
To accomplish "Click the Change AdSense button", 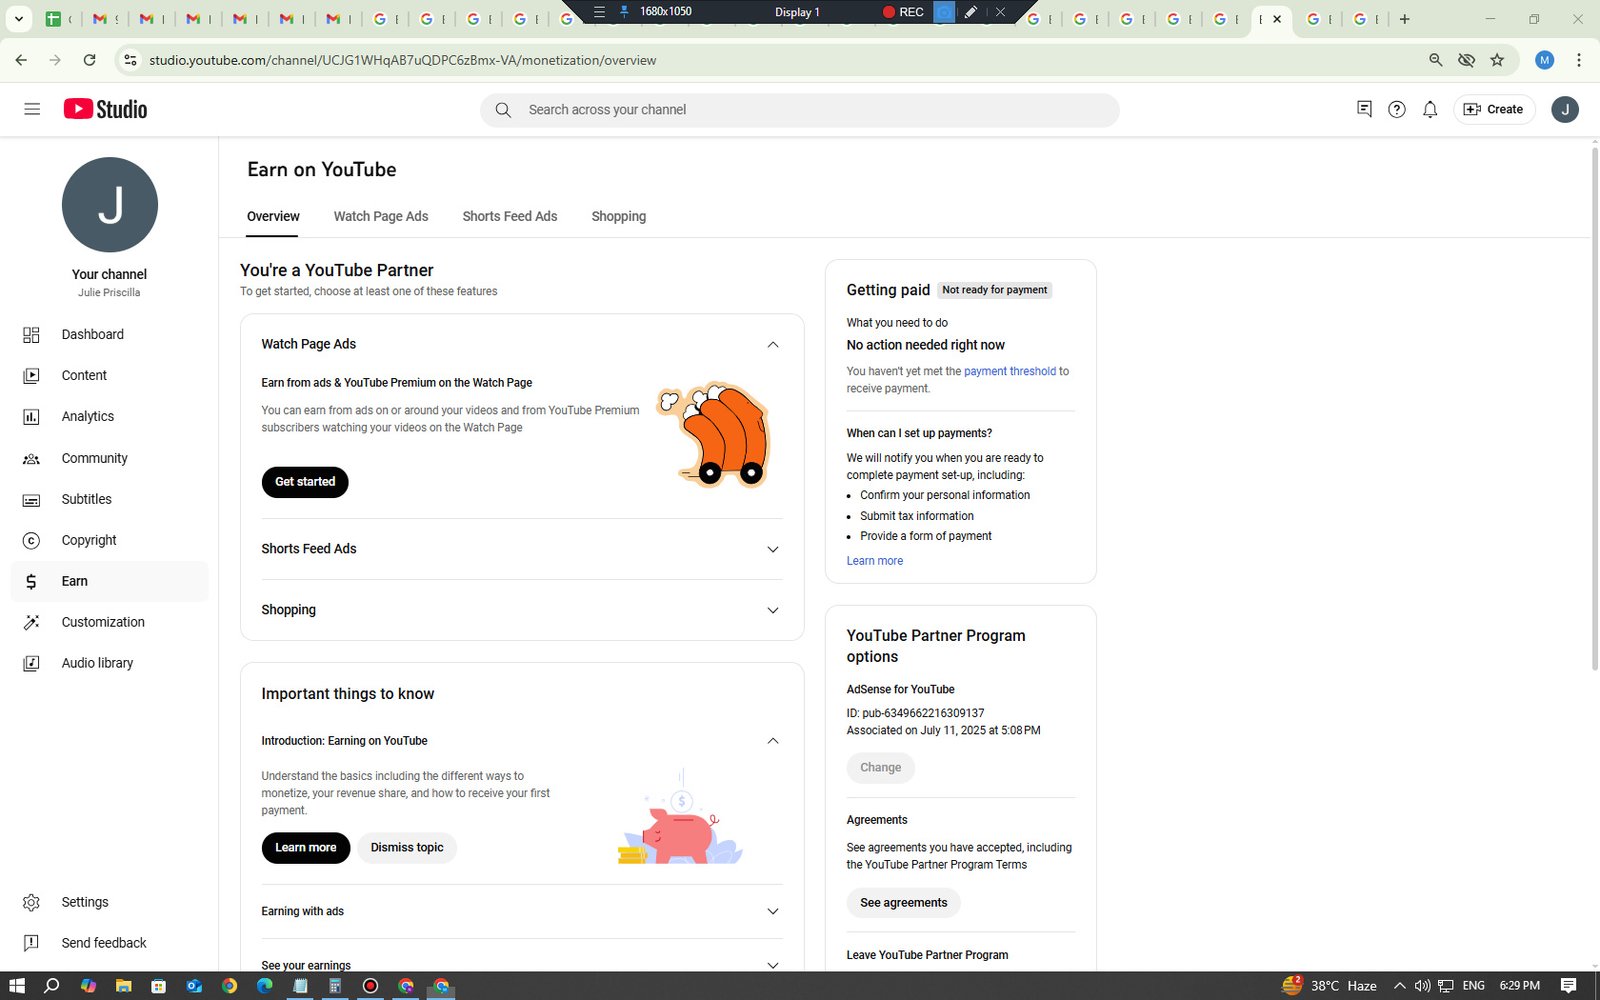I will click(x=881, y=768).
